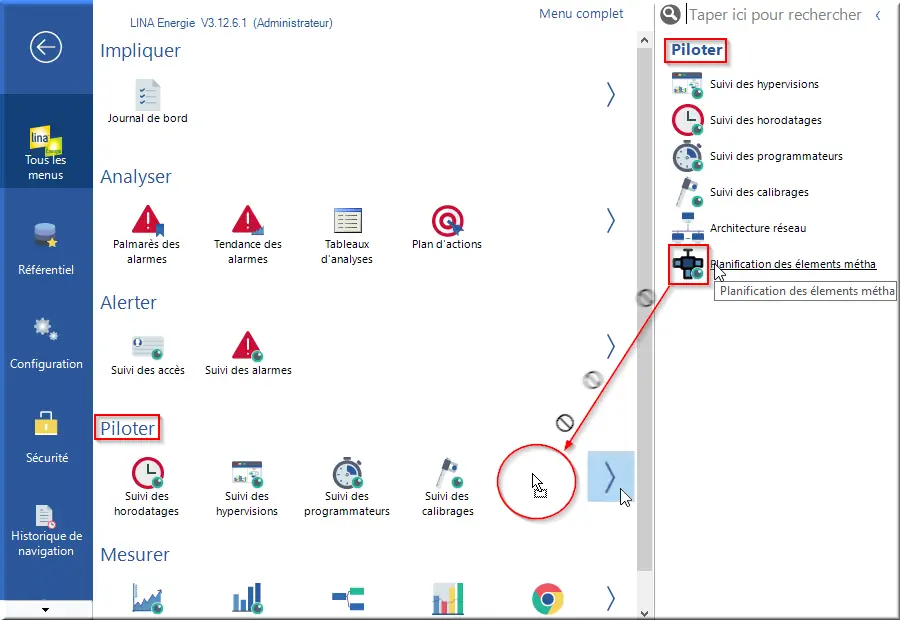
Task: Open Historique de navigation in sidebar
Action: point(46,531)
